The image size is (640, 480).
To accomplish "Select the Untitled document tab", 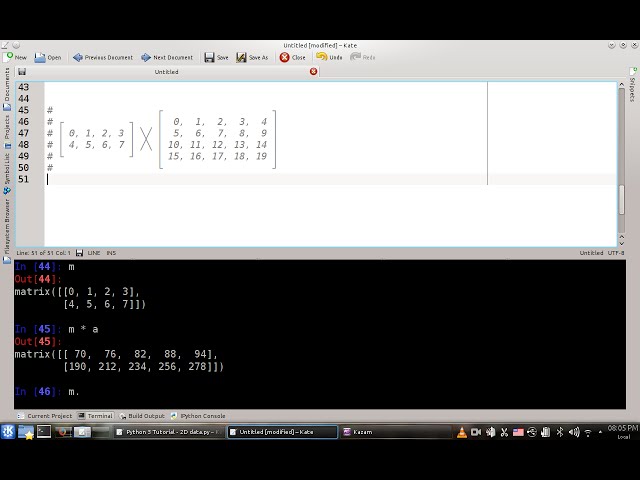I will point(167,72).
